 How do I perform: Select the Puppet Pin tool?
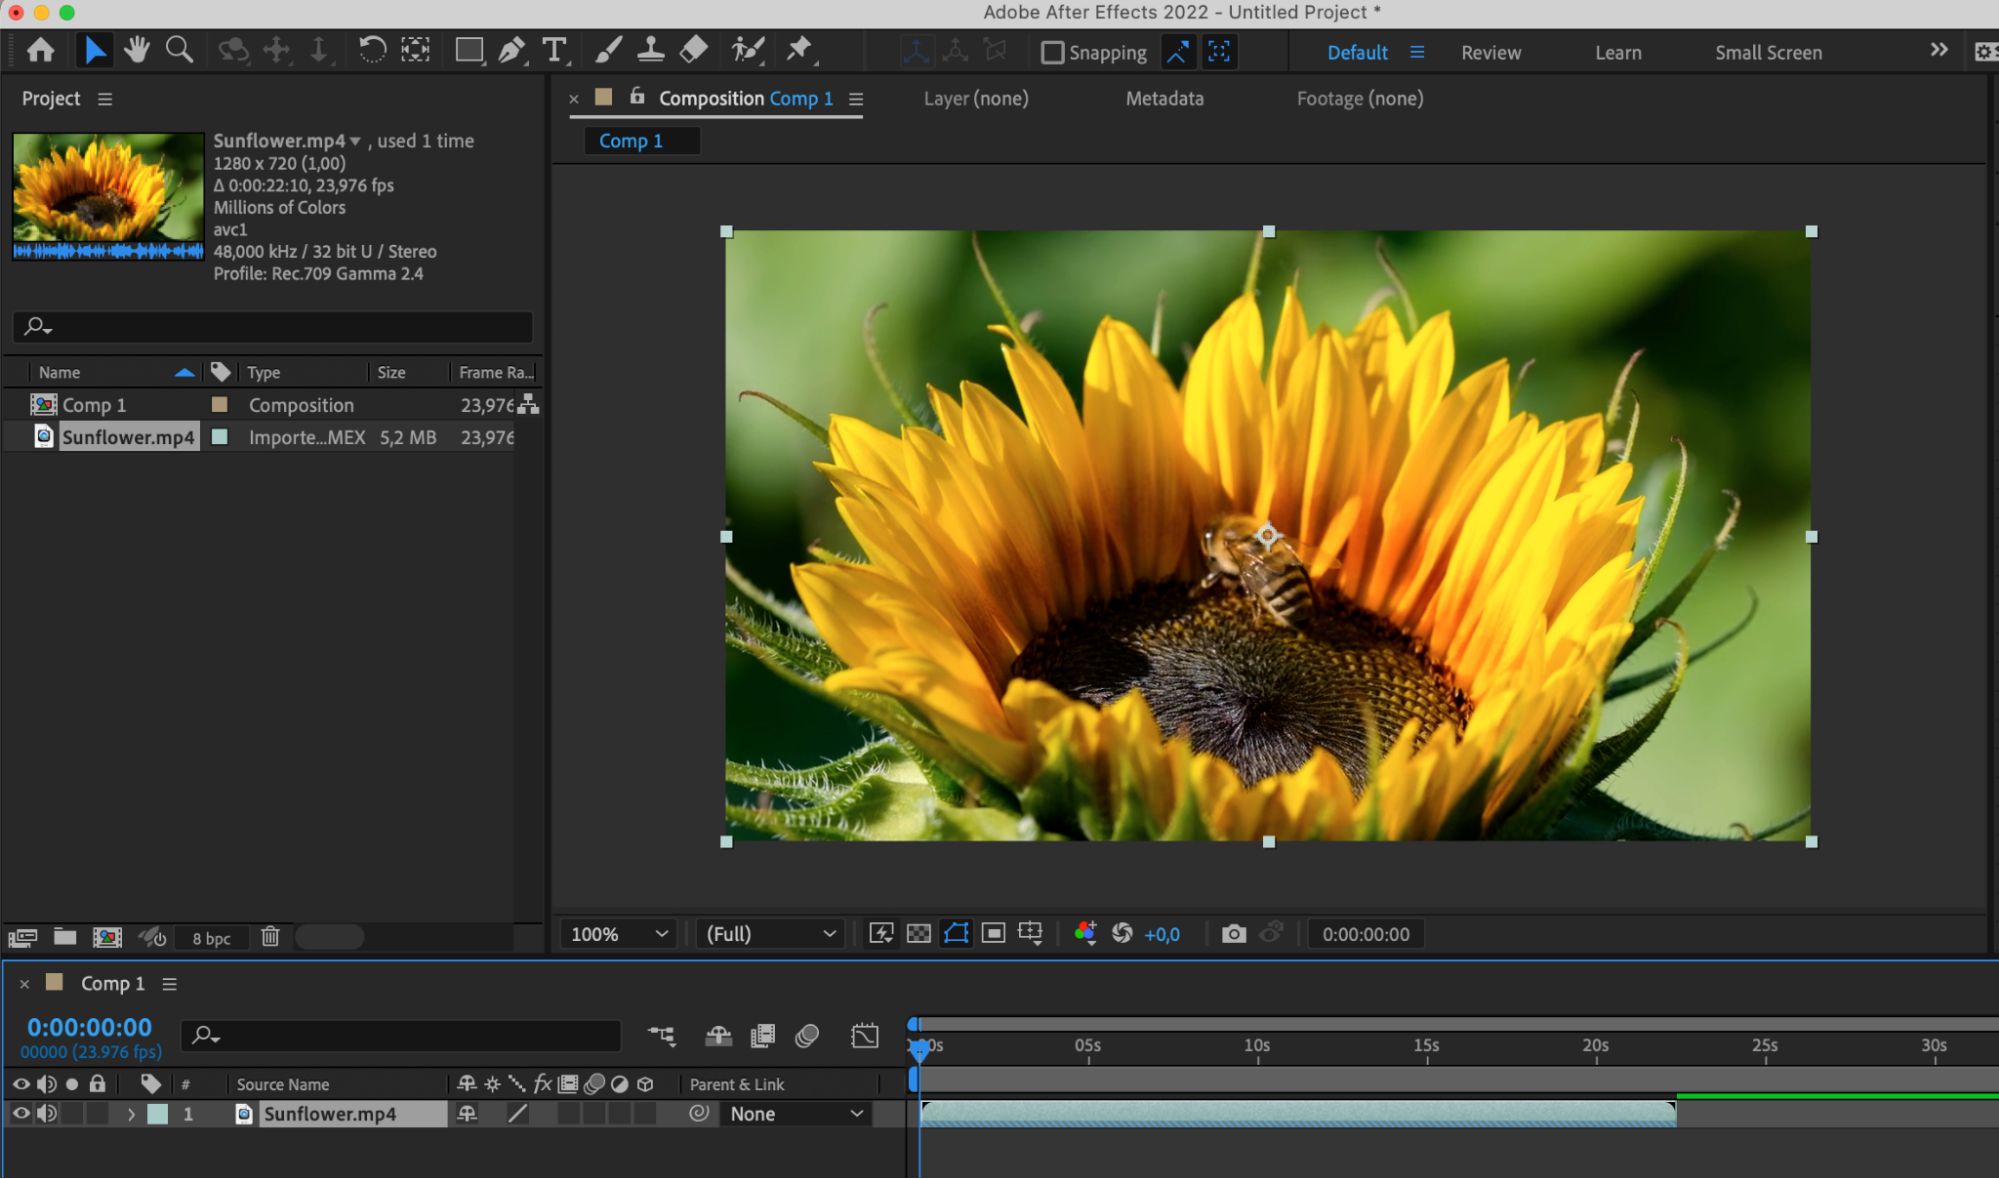click(799, 50)
